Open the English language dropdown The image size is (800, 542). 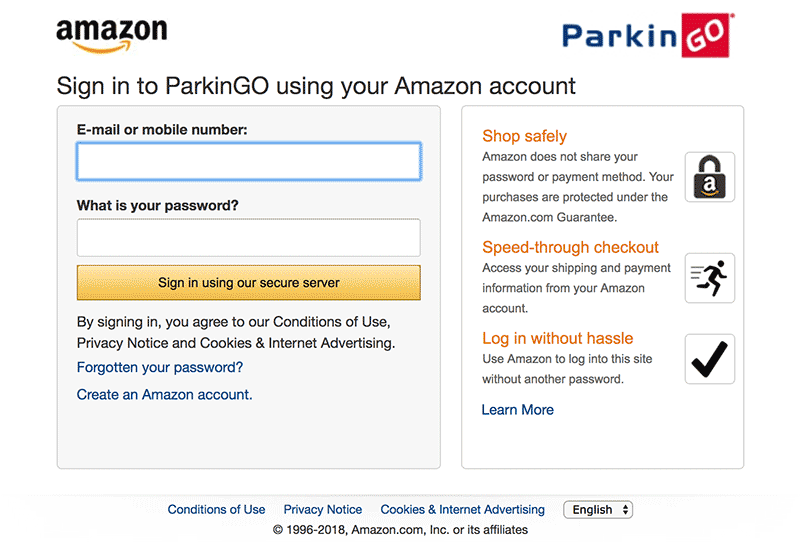click(598, 510)
